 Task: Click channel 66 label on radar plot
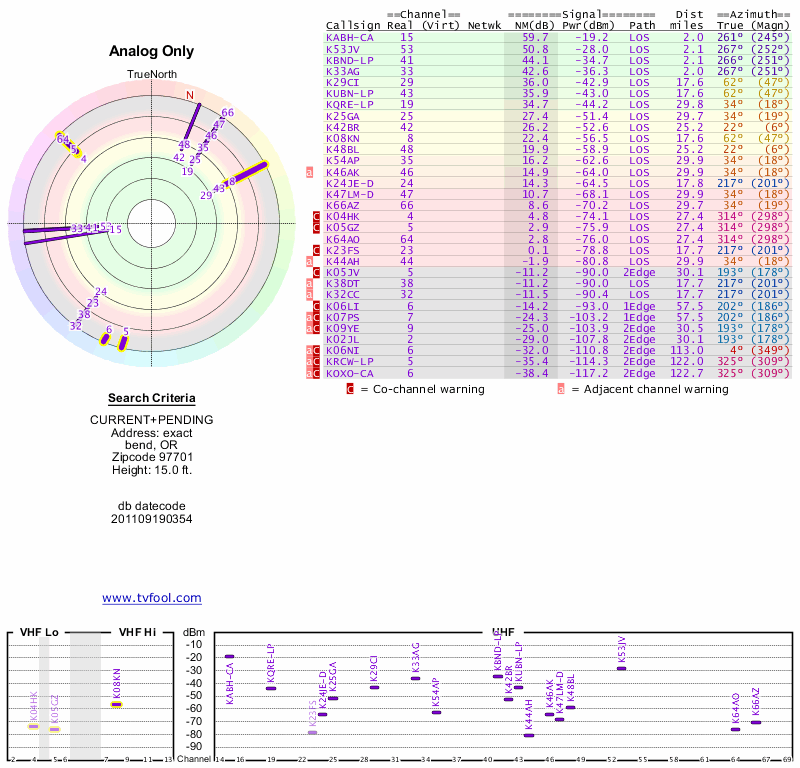[x=228, y=113]
